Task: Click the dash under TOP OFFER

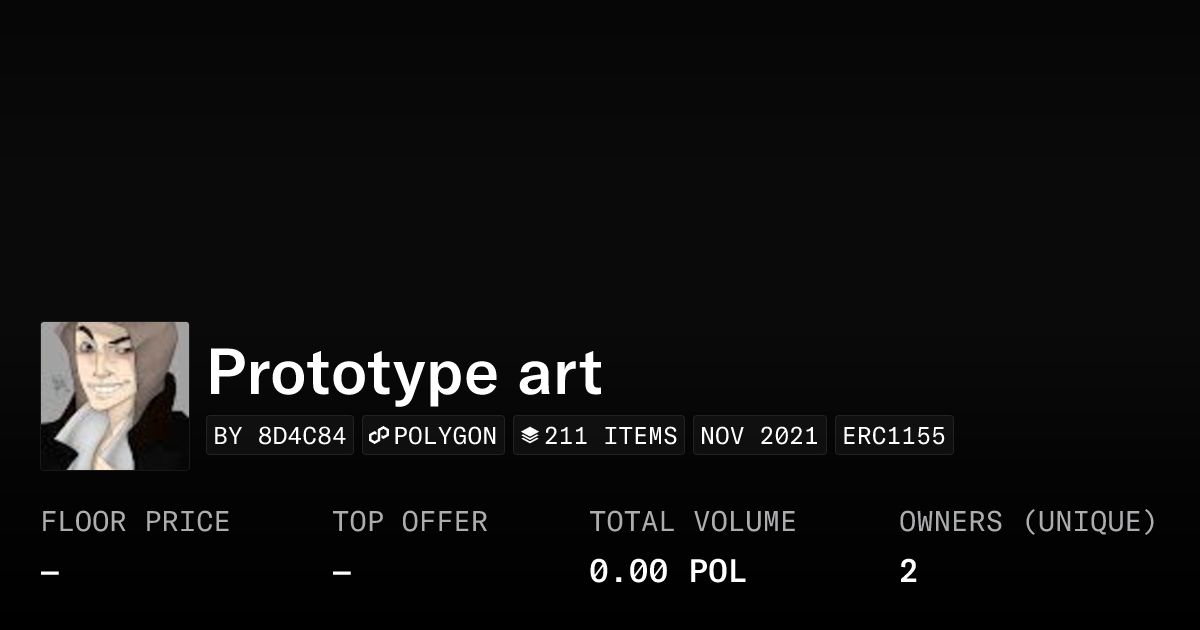Action: (339, 570)
